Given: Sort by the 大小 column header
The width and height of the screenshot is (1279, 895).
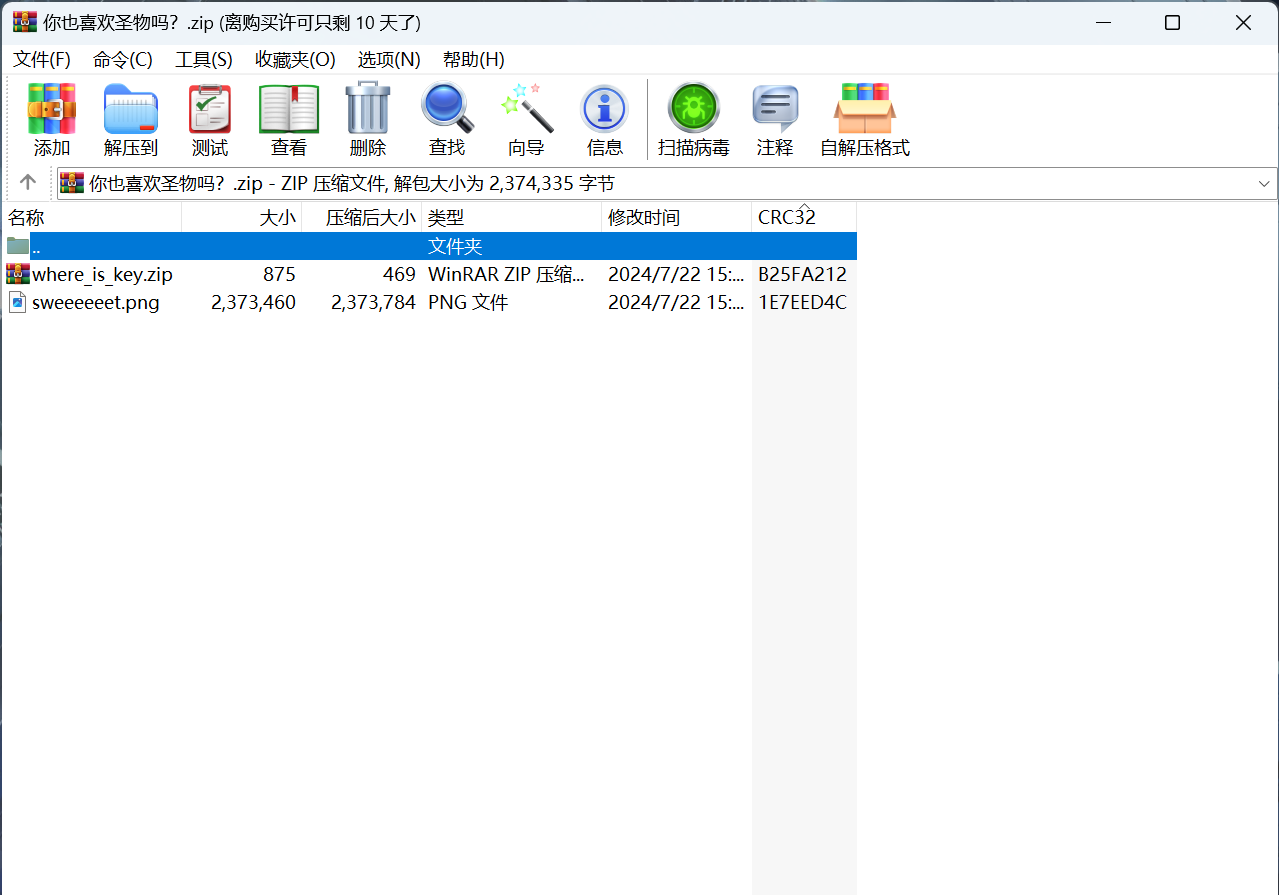Looking at the screenshot, I should pos(242,217).
